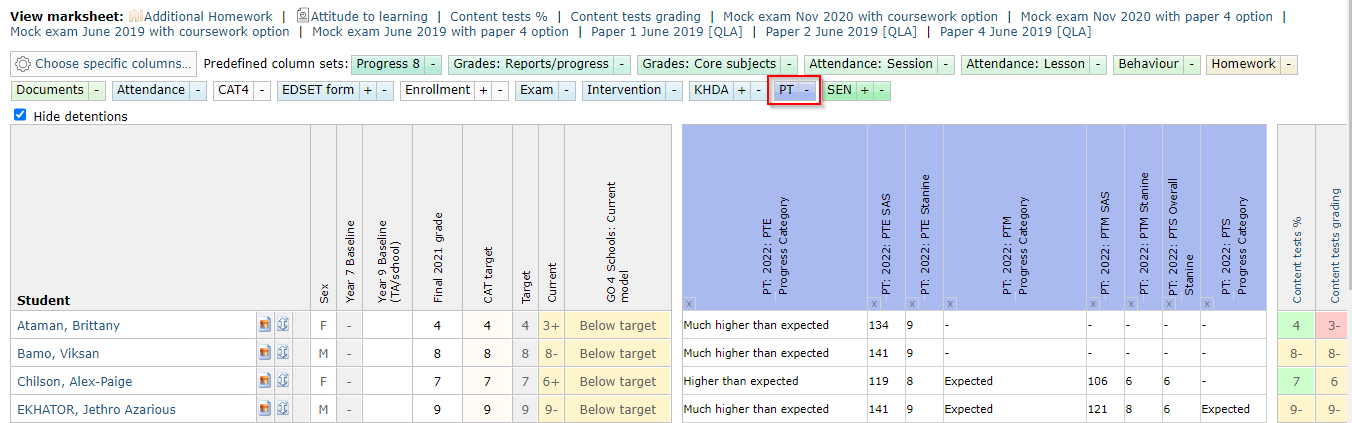Click Choose specific columns button
Screen dimensions: 1352x423
(x=103, y=64)
